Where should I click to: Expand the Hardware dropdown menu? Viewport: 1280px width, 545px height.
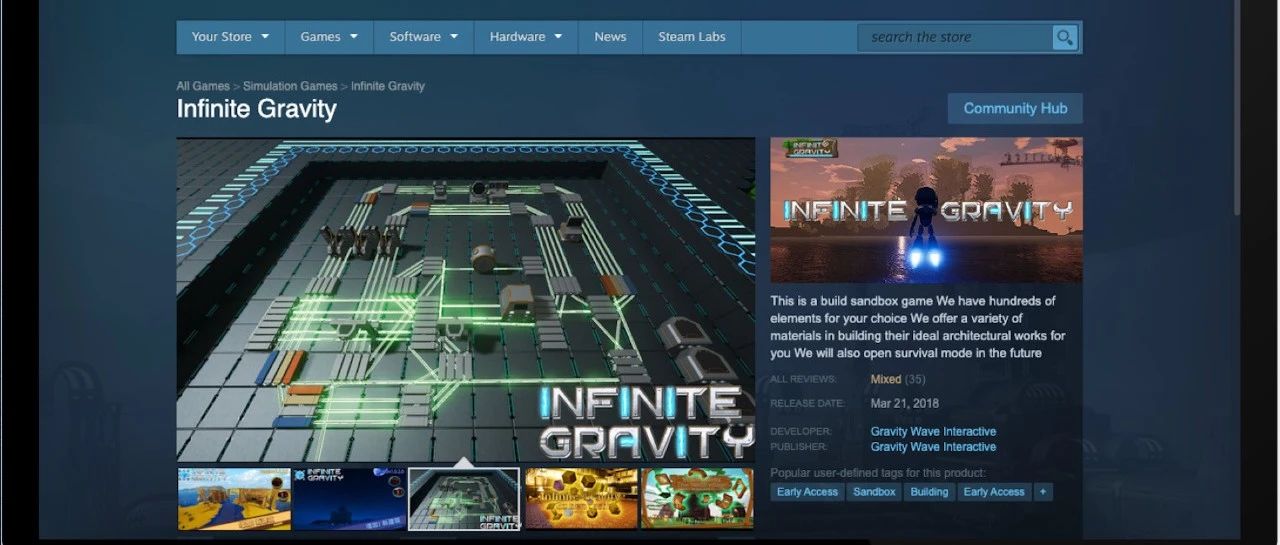pos(526,37)
